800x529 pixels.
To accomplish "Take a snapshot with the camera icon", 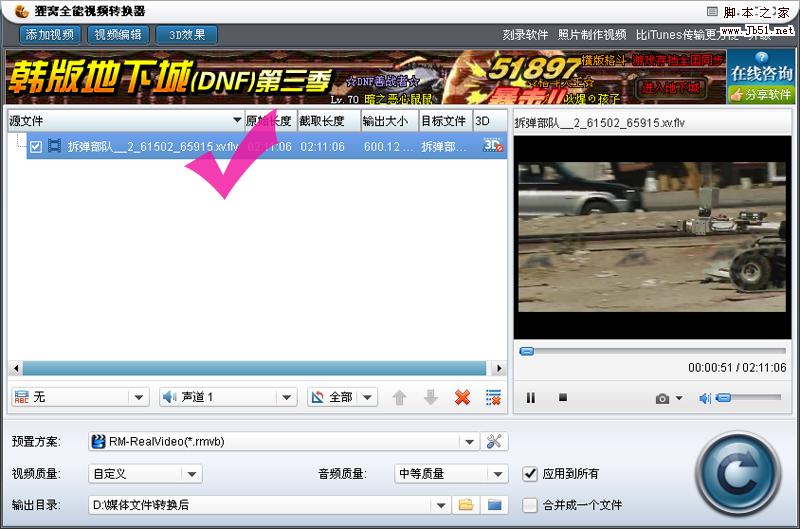I will tap(662, 398).
